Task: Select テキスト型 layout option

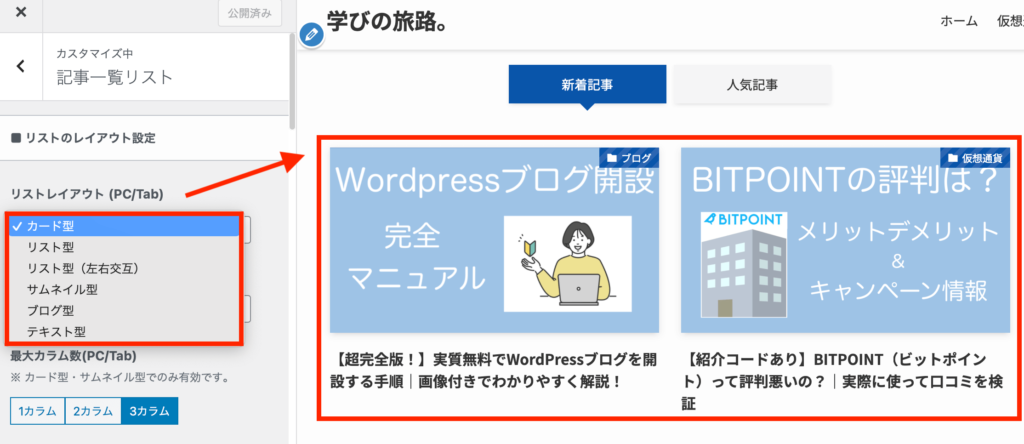Action: [124, 331]
